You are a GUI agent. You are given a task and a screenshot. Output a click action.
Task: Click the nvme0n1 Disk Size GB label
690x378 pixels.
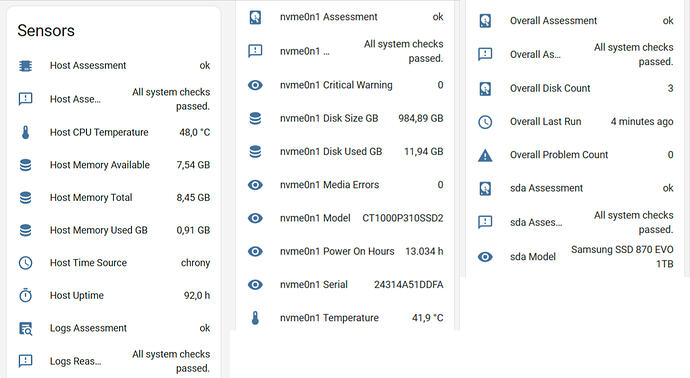[329, 118]
